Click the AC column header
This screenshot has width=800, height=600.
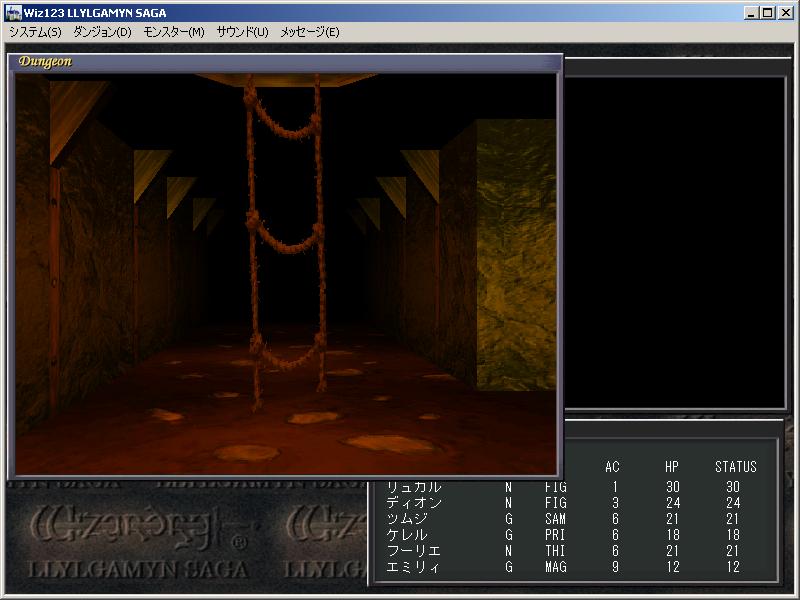[x=613, y=467]
